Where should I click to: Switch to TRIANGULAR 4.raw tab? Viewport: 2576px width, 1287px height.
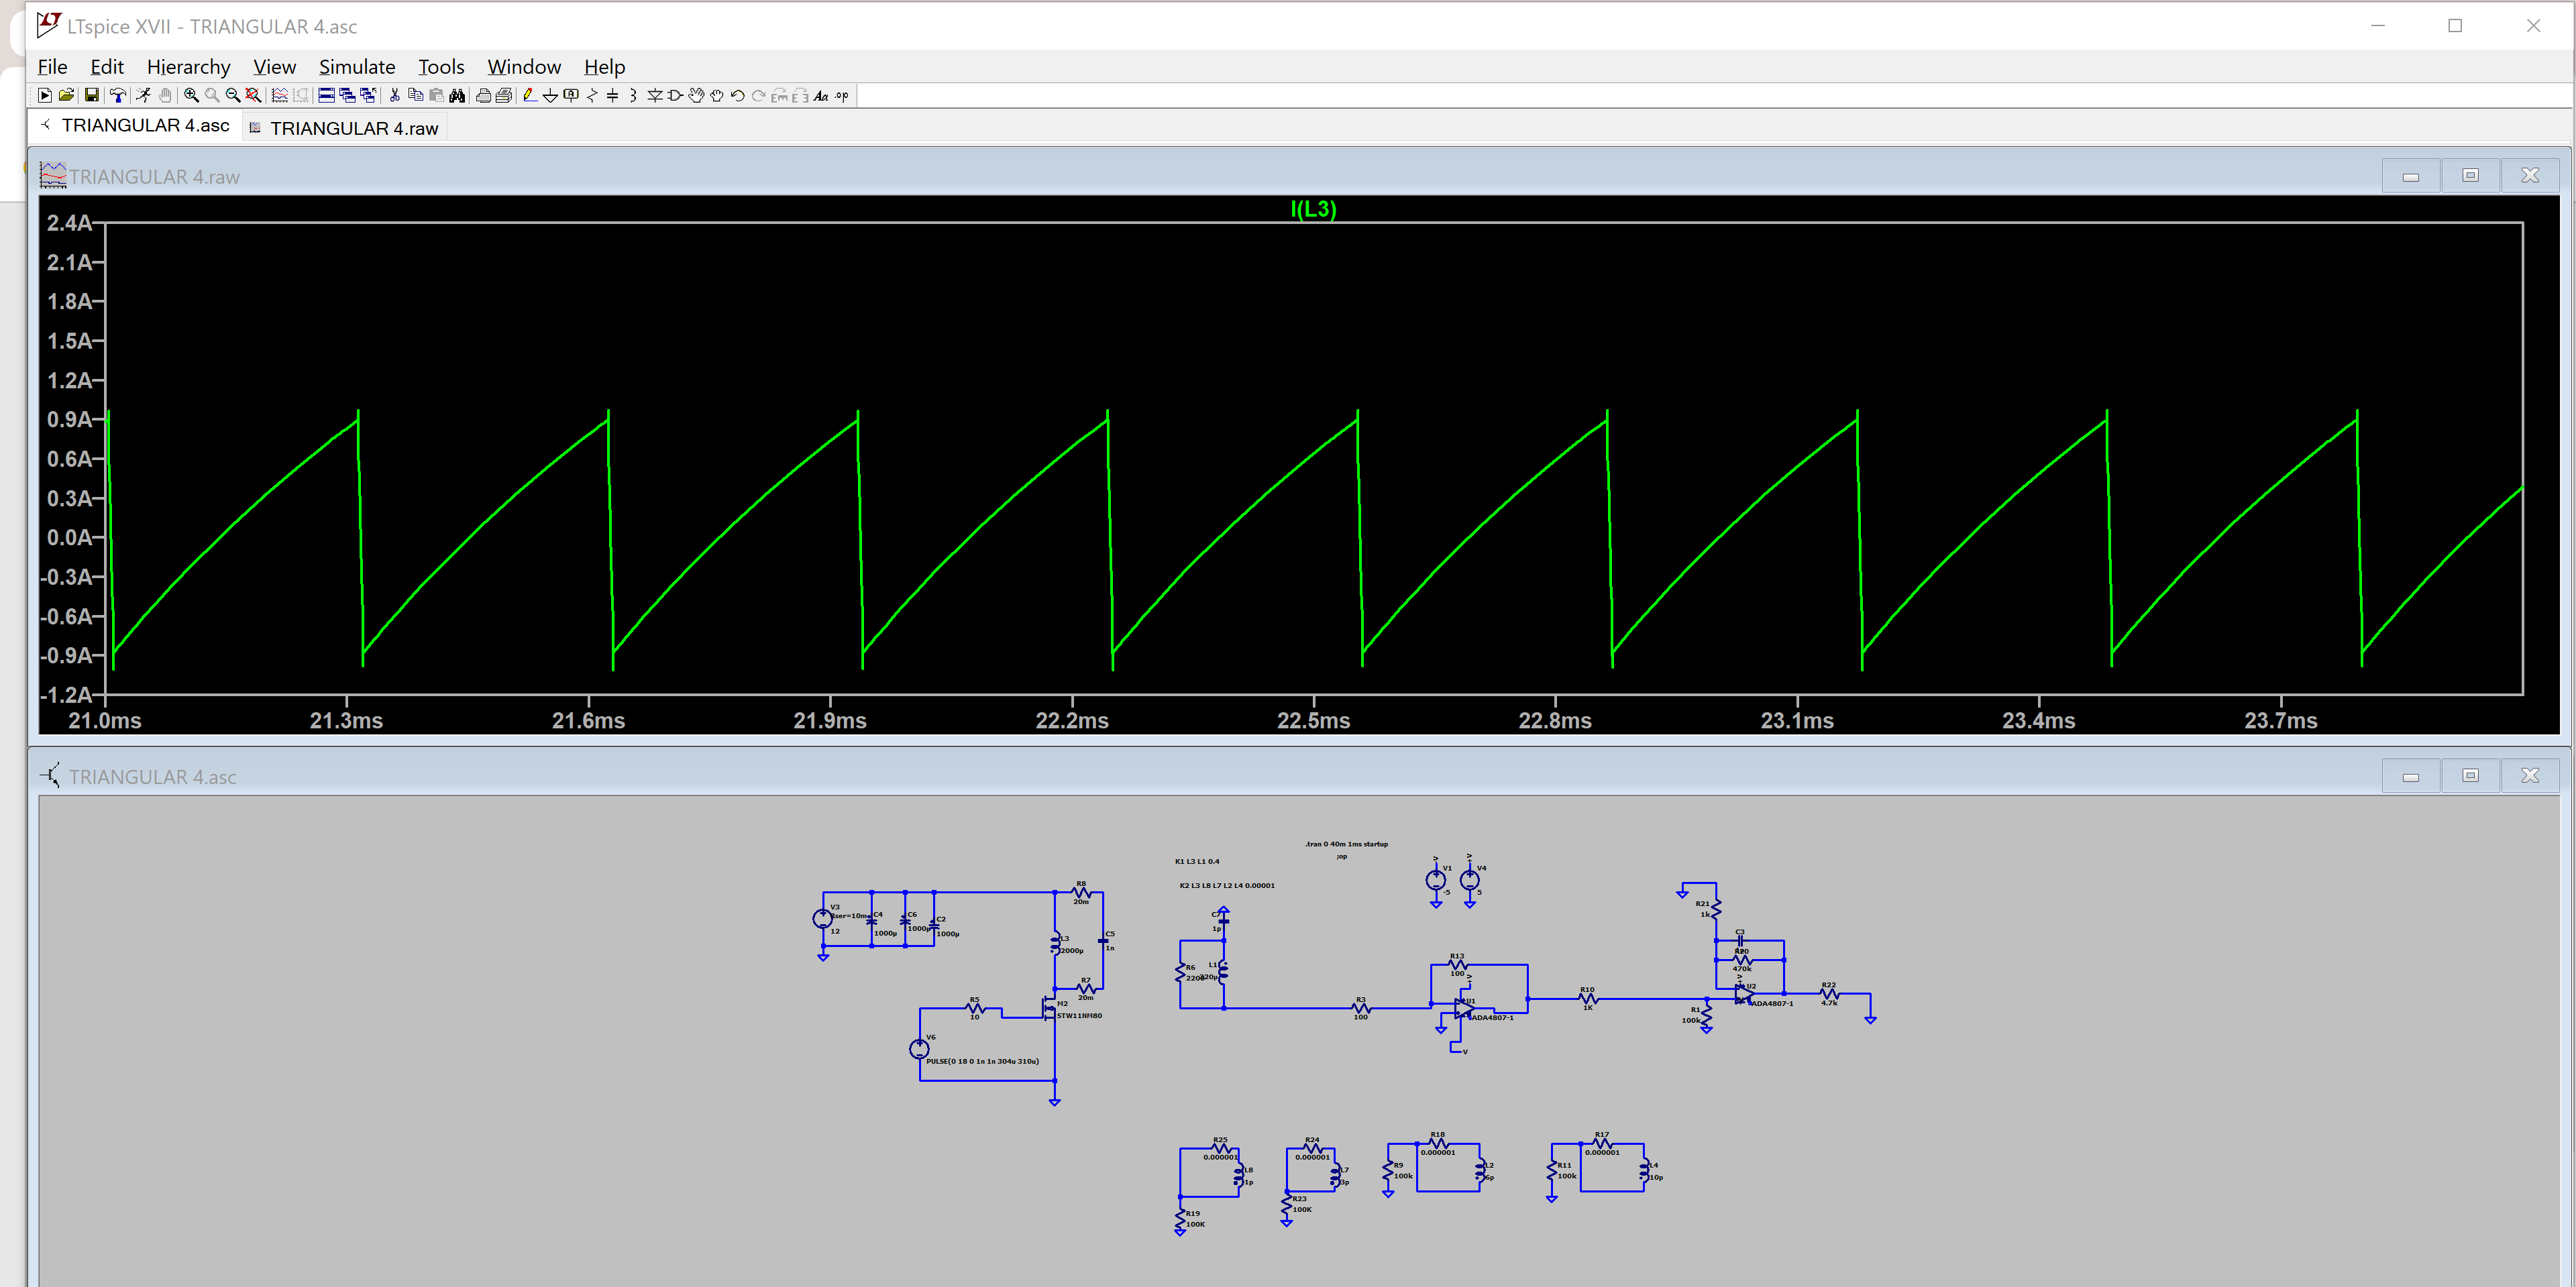[x=354, y=129]
